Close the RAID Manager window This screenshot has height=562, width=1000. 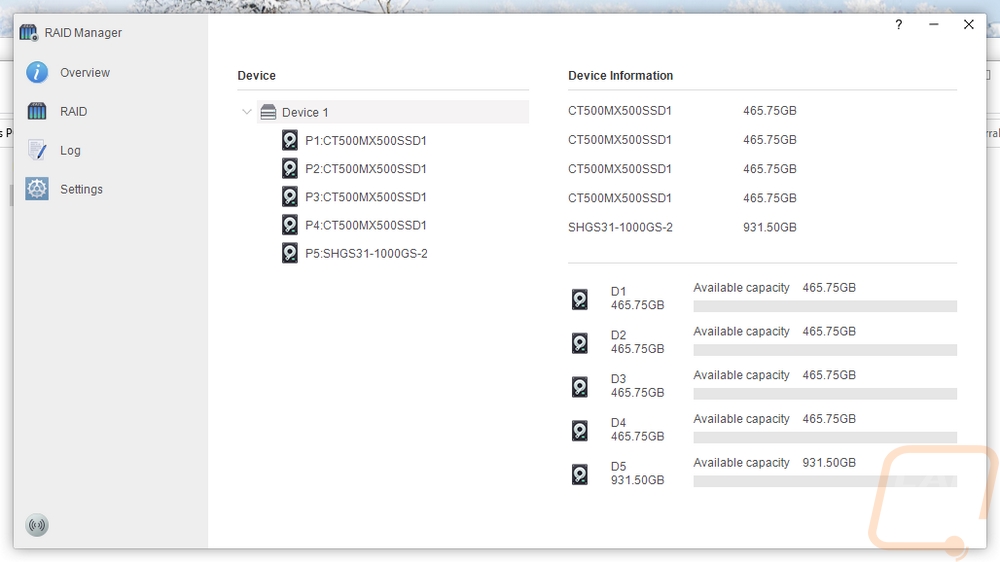[969, 24]
